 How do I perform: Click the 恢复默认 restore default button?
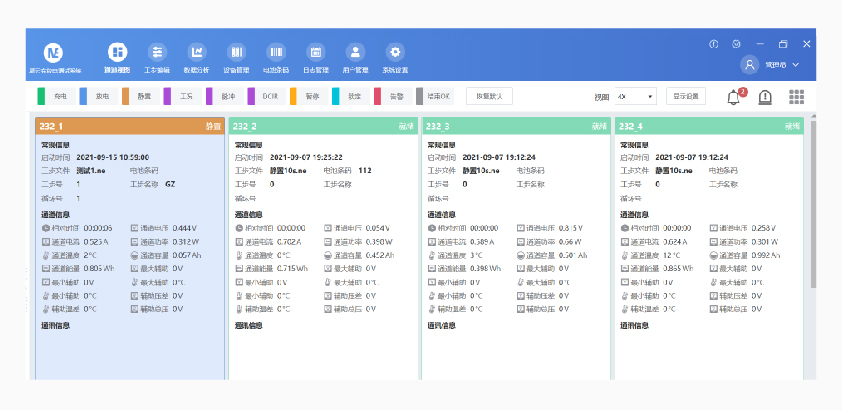click(x=489, y=97)
